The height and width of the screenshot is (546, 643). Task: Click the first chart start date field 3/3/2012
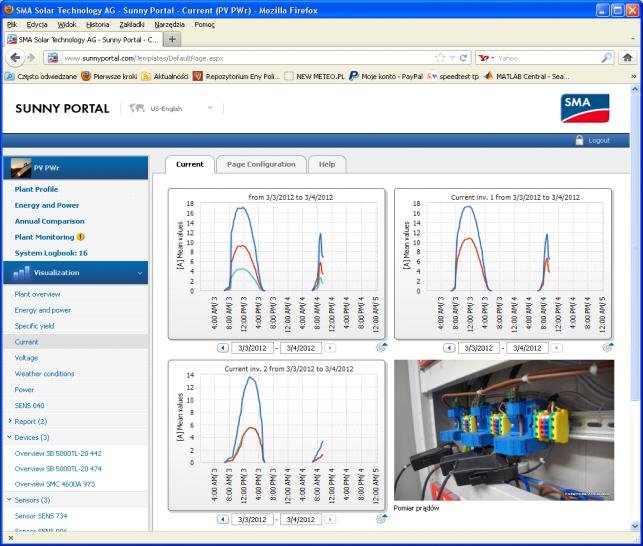pyautogui.click(x=252, y=348)
